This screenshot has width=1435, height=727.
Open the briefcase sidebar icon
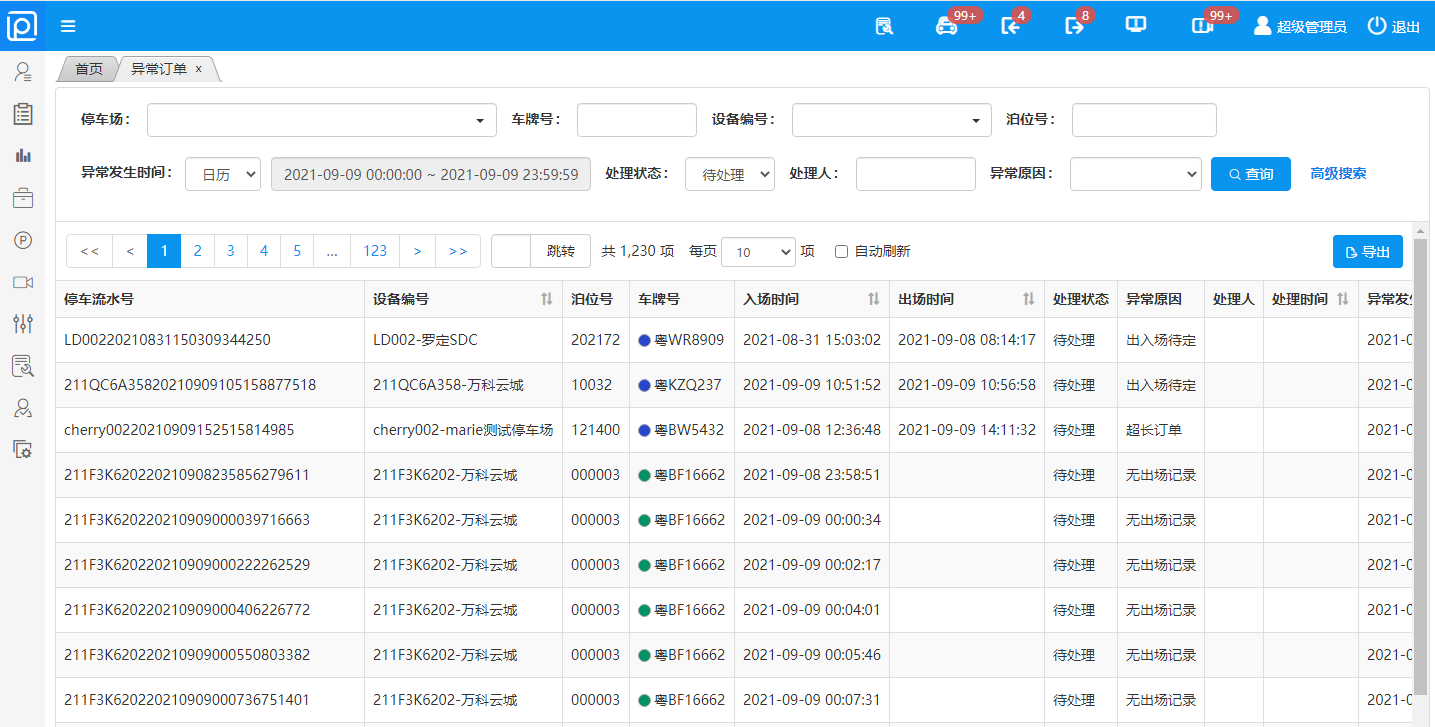[x=22, y=198]
